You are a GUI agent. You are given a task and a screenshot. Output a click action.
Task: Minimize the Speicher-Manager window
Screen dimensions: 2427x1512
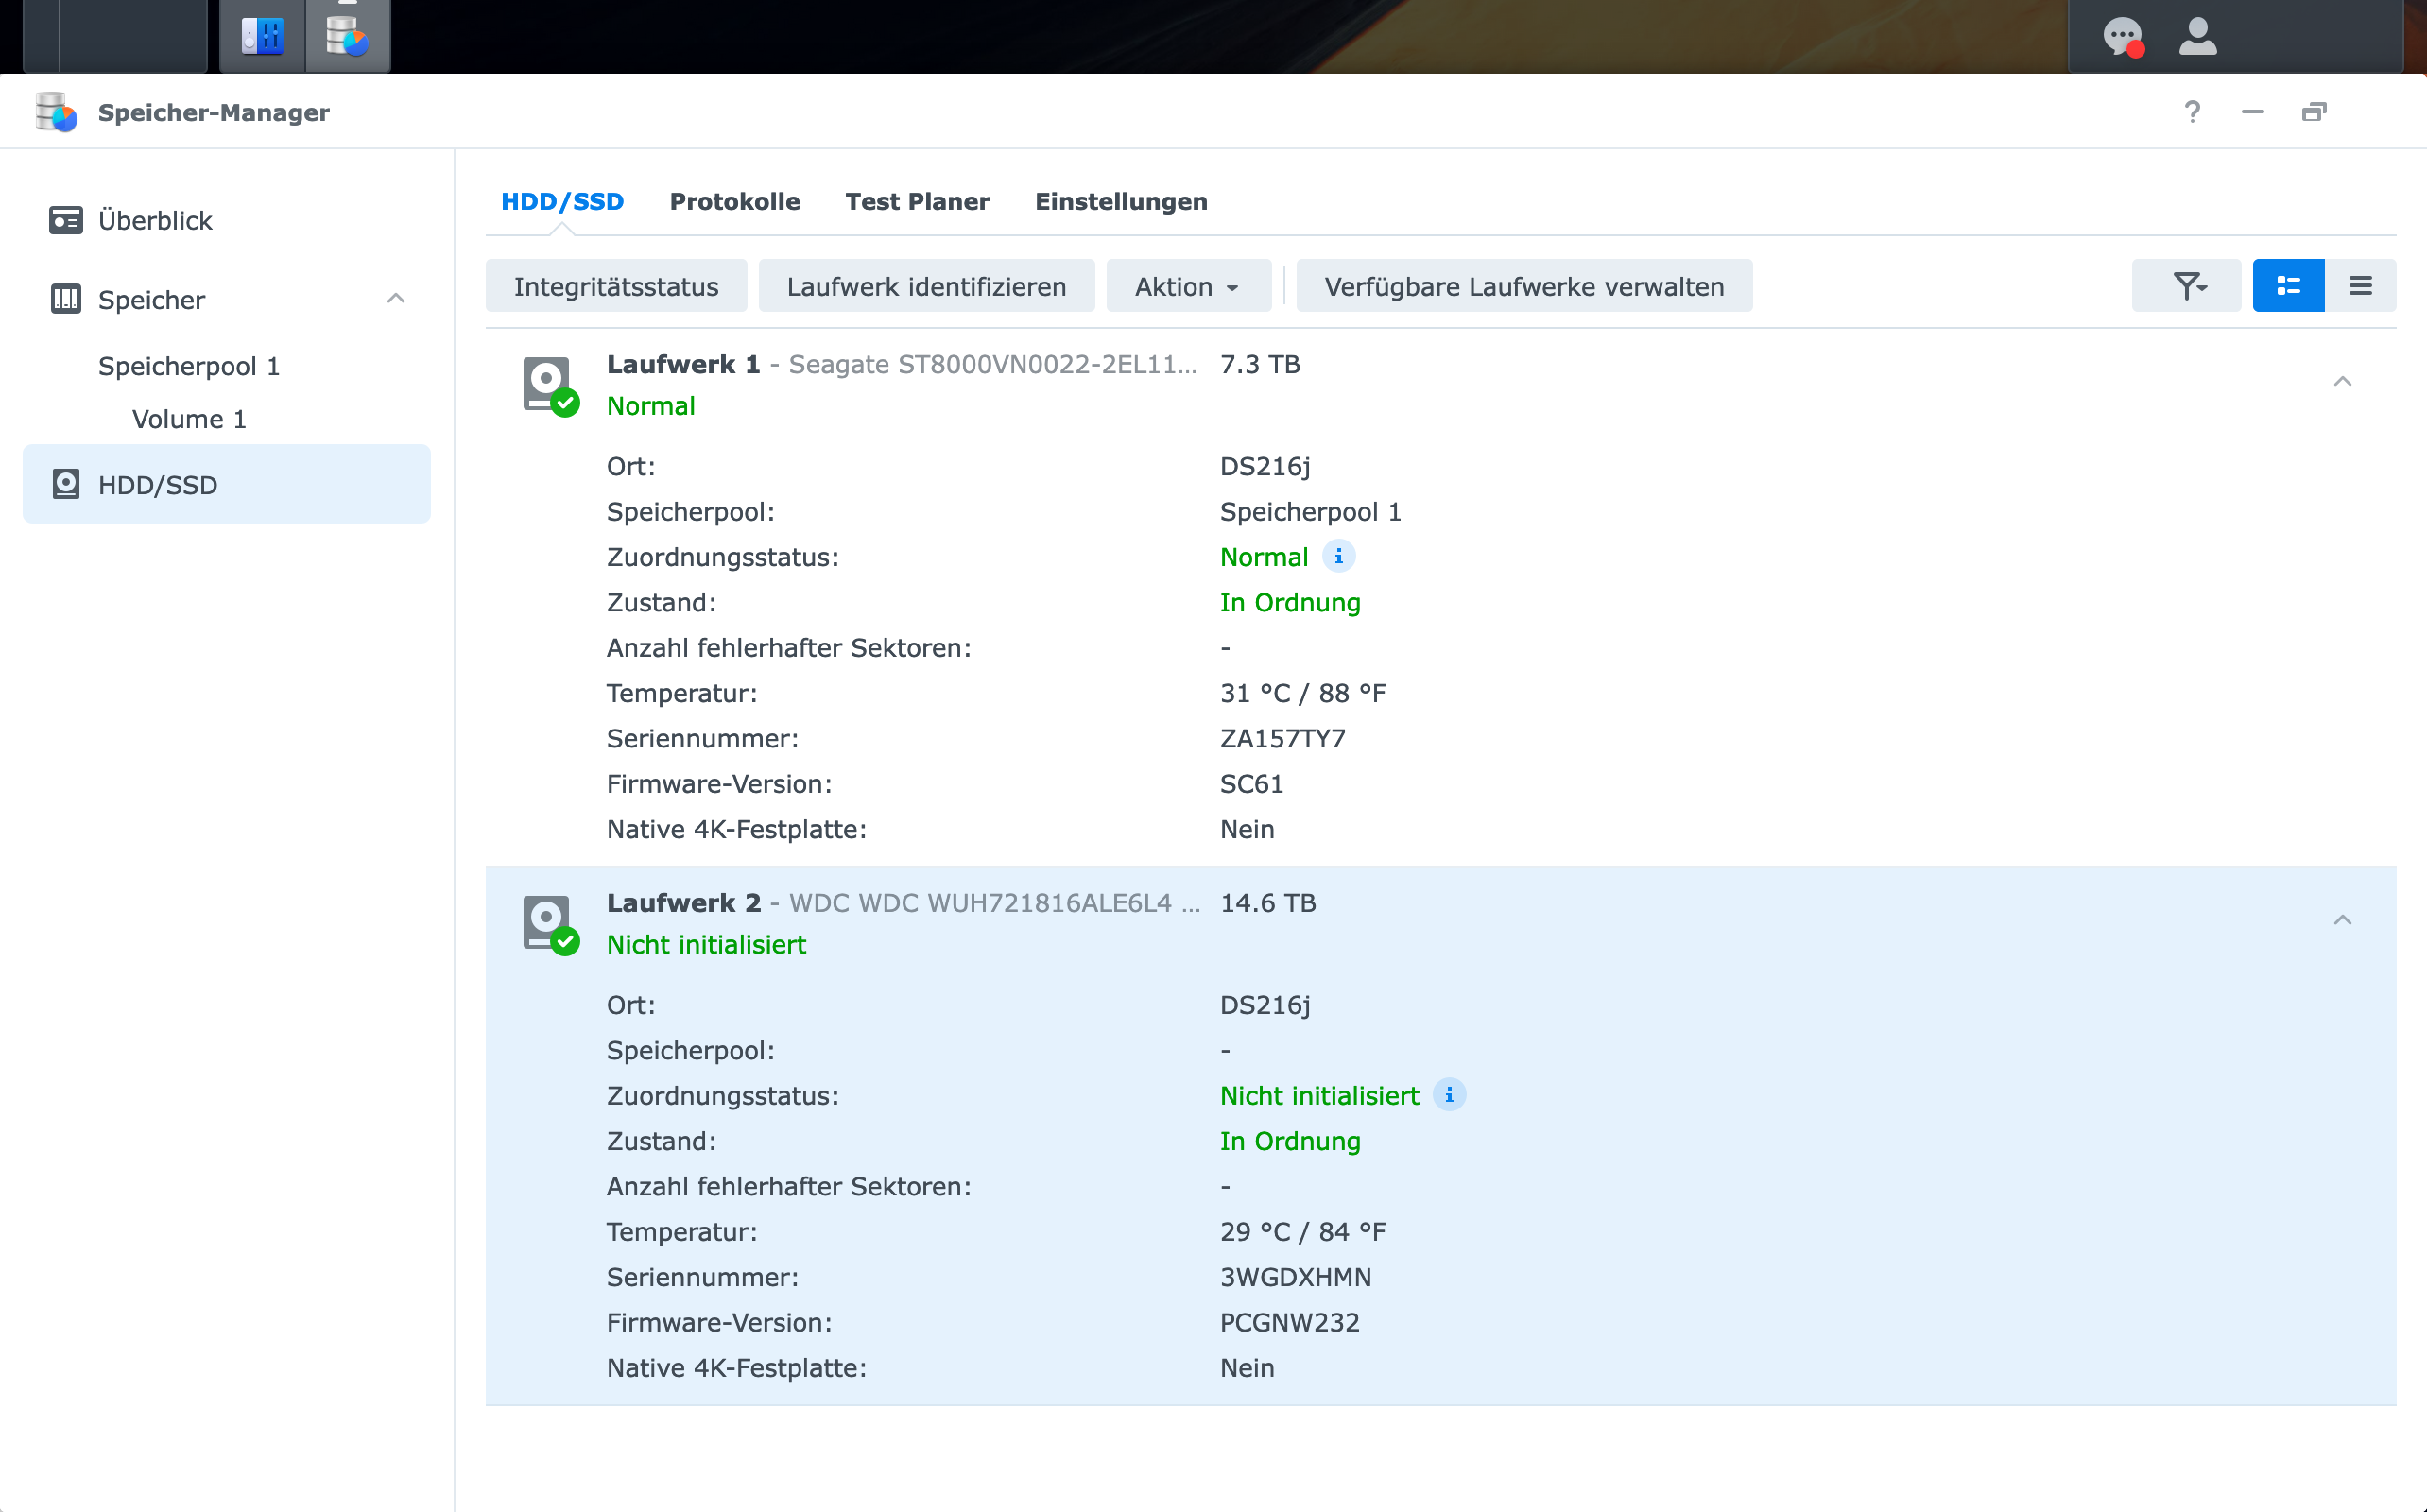[2252, 112]
